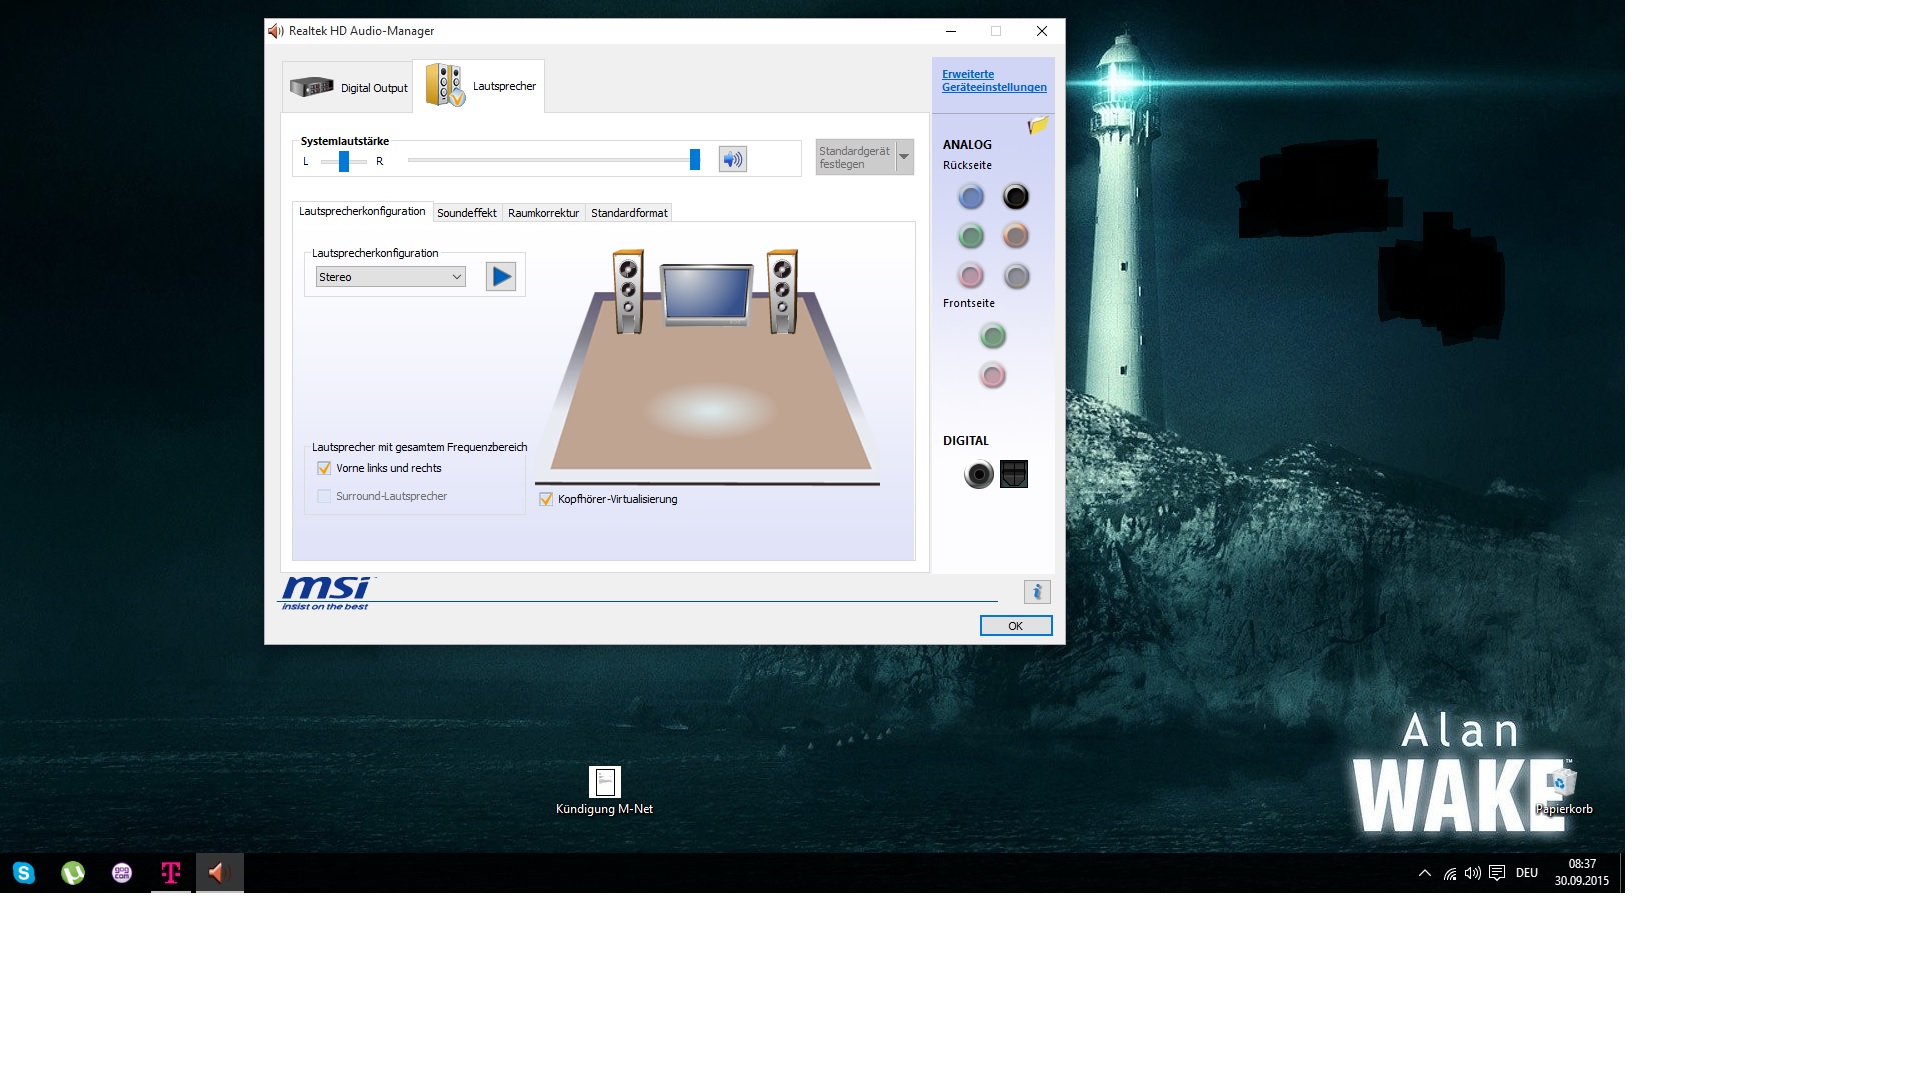Viewport: 1920px width, 1080px height.
Task: Click the mute speaker volume icon
Action: click(732, 160)
